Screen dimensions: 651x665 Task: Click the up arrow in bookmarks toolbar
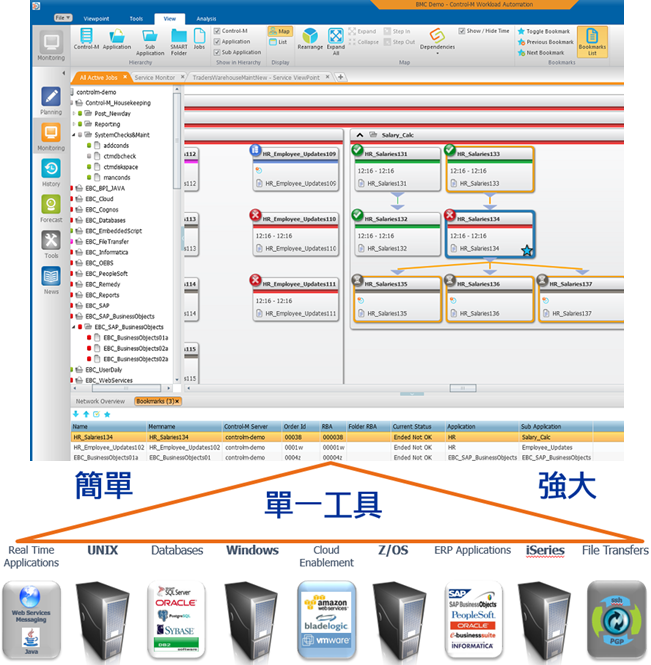tap(86, 414)
